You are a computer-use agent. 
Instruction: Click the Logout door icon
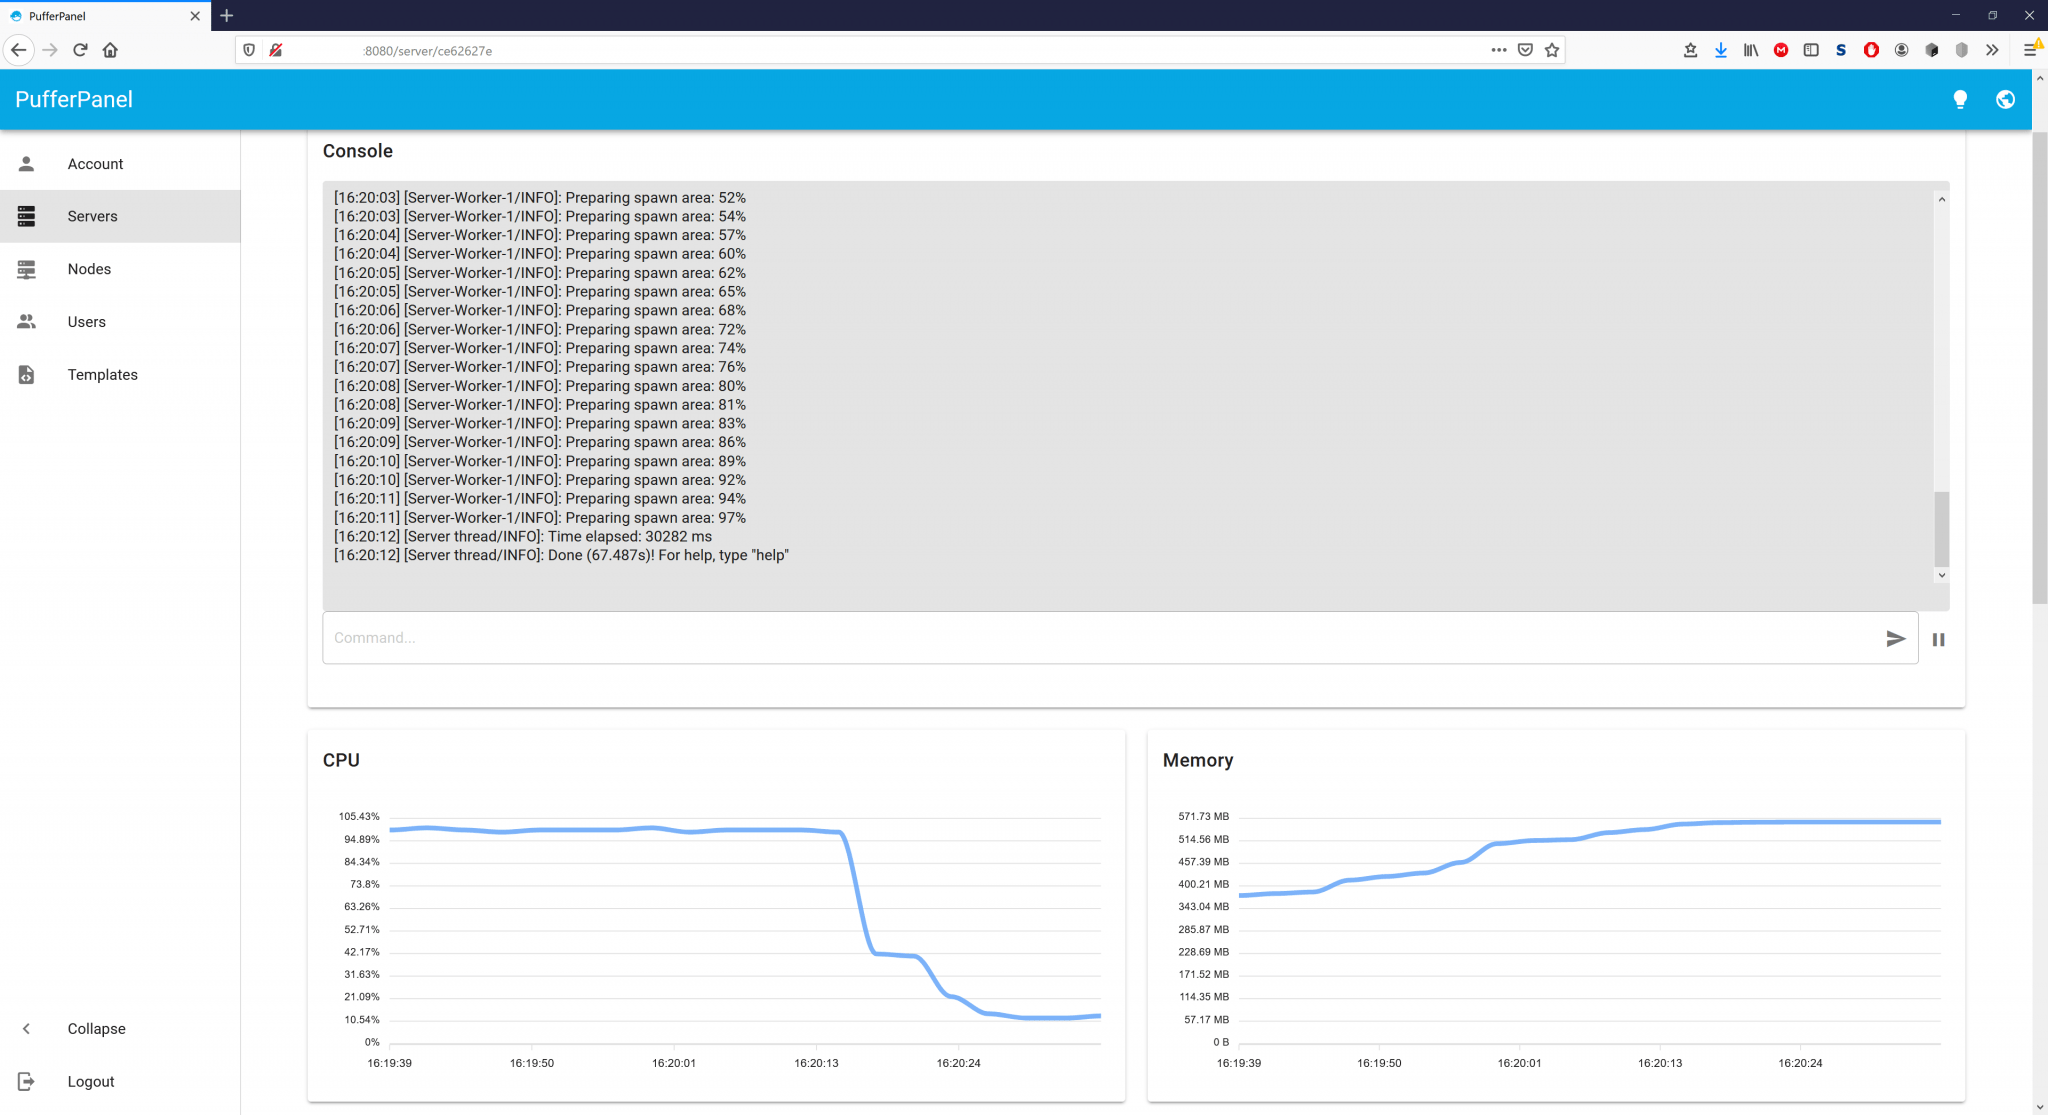[27, 1081]
